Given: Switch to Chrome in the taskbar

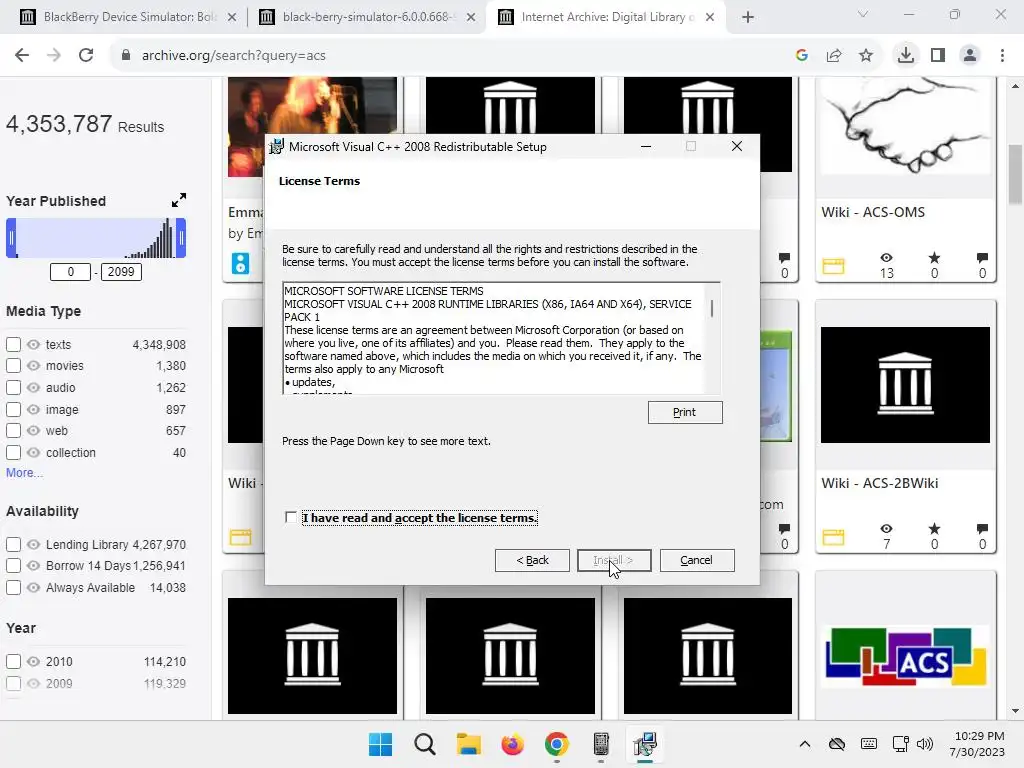Looking at the screenshot, I should point(556,744).
